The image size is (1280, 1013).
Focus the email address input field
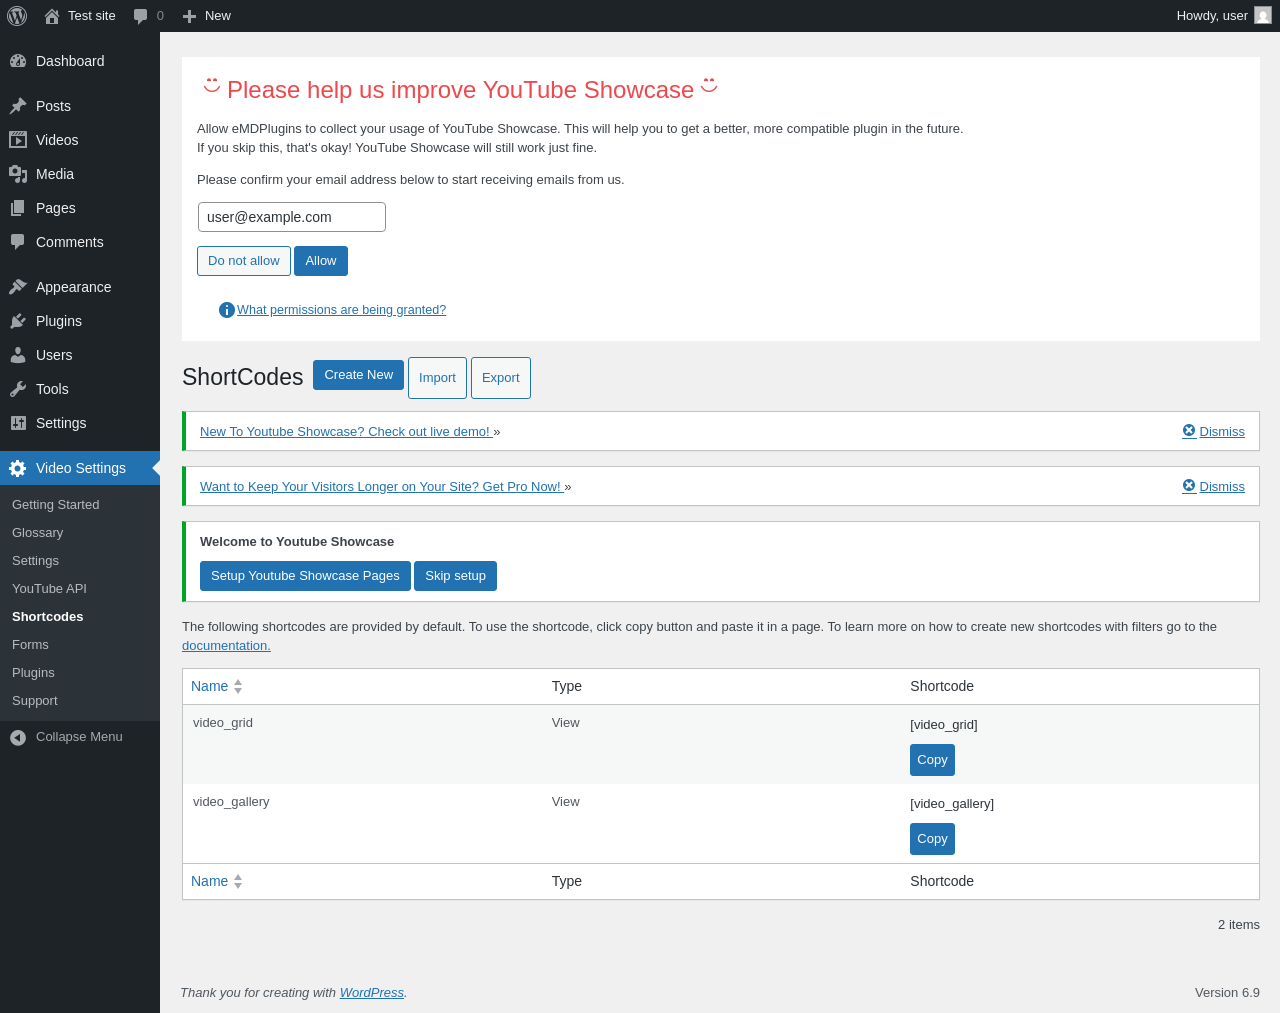pyautogui.click(x=292, y=217)
